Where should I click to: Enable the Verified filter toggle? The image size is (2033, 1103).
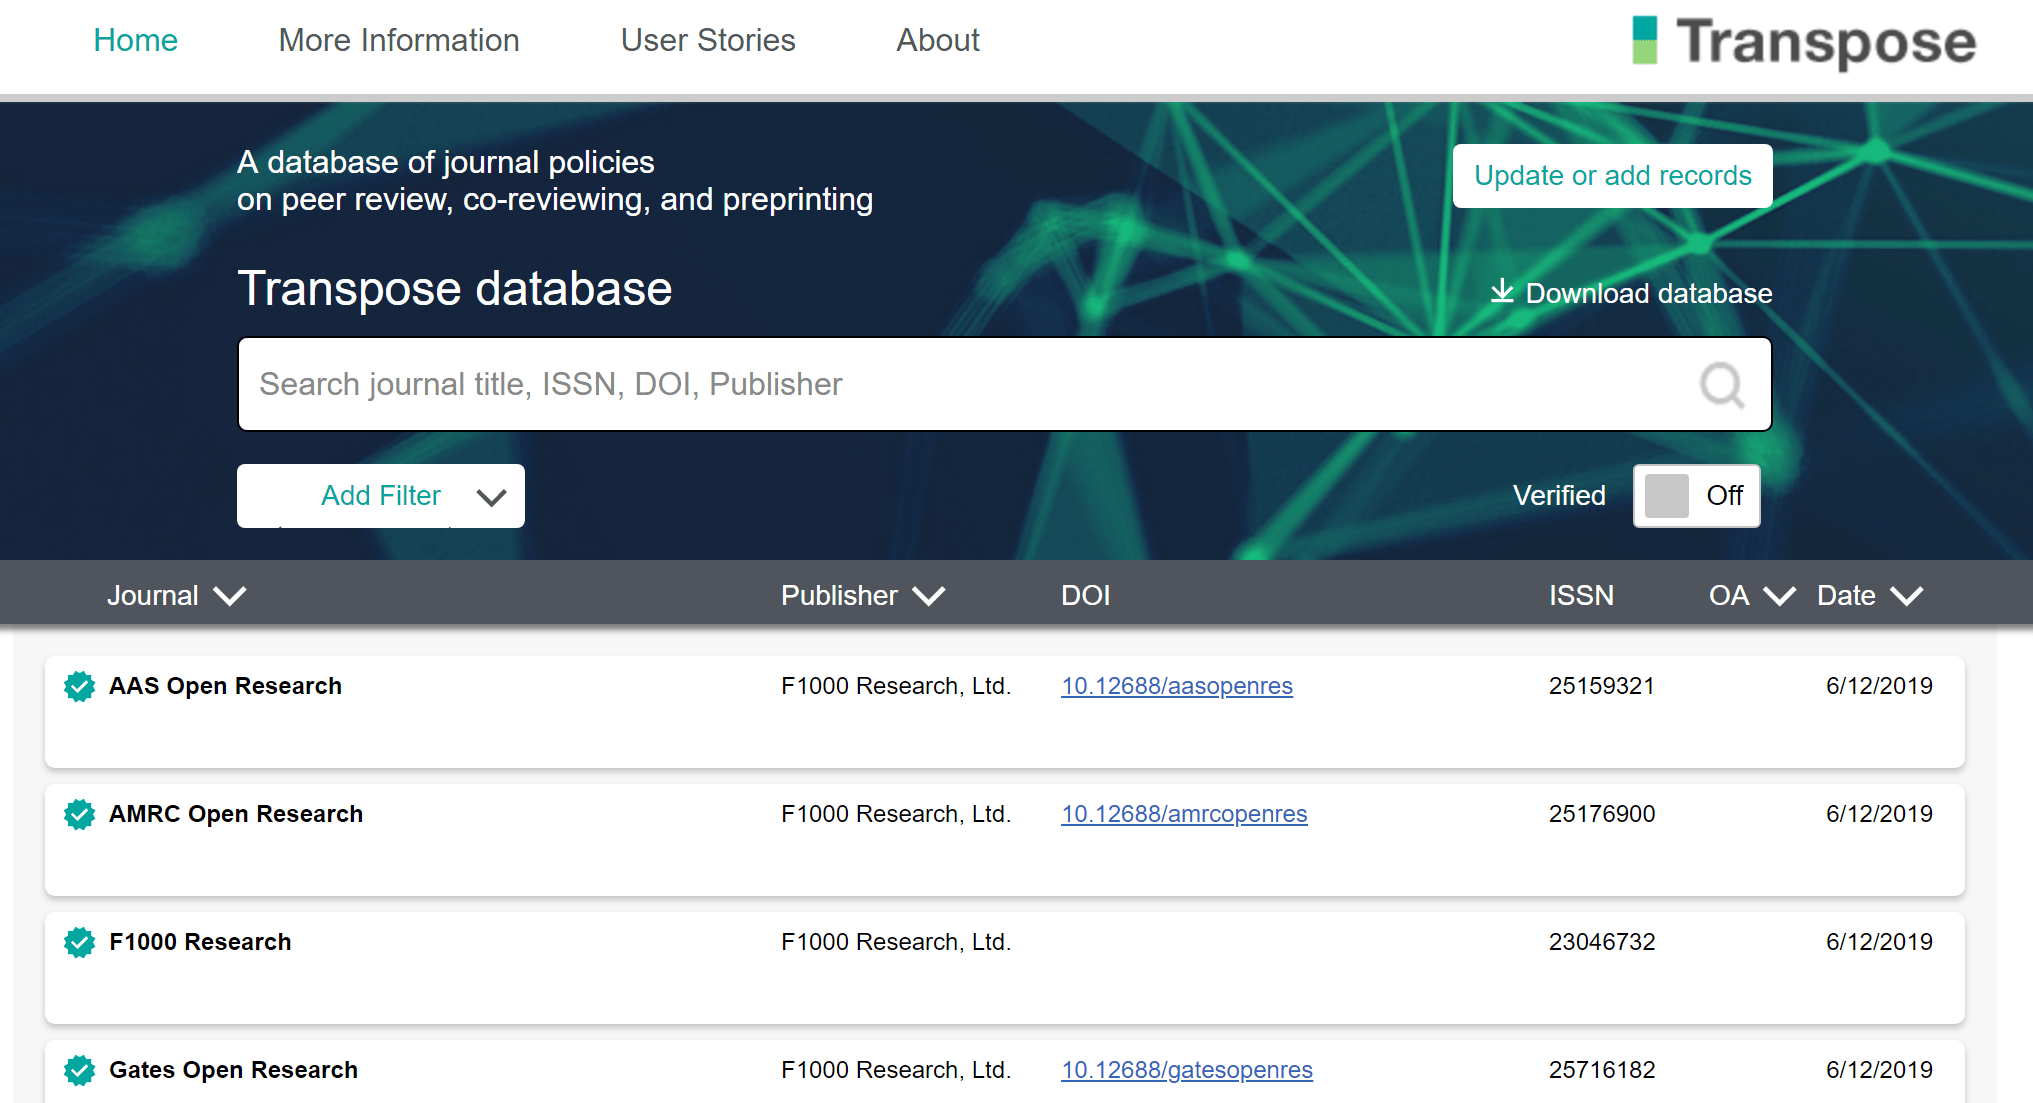pyautogui.click(x=1697, y=495)
